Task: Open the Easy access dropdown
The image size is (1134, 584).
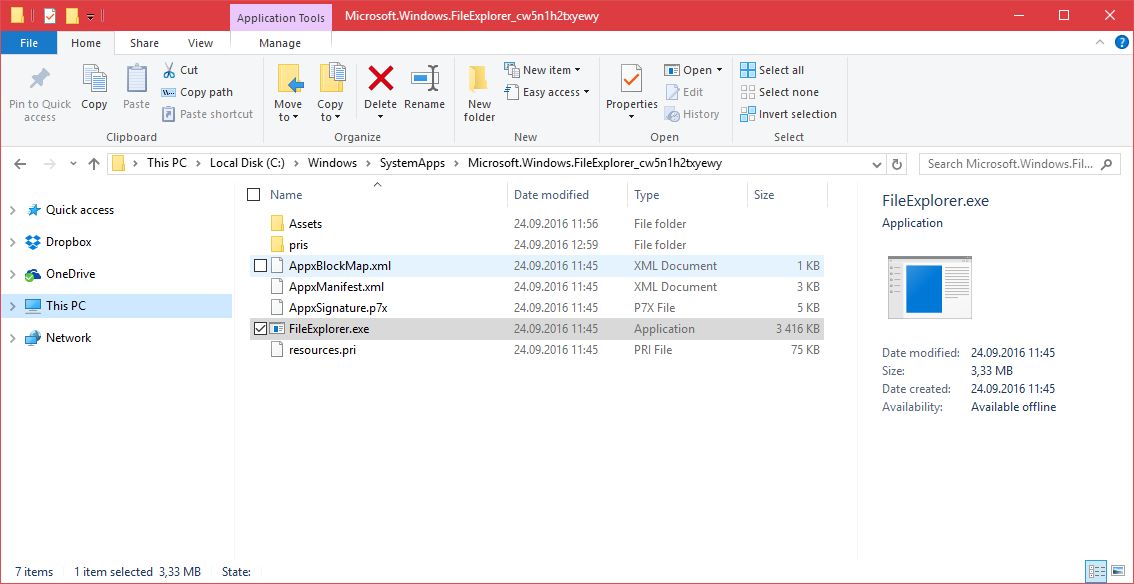Action: (547, 92)
